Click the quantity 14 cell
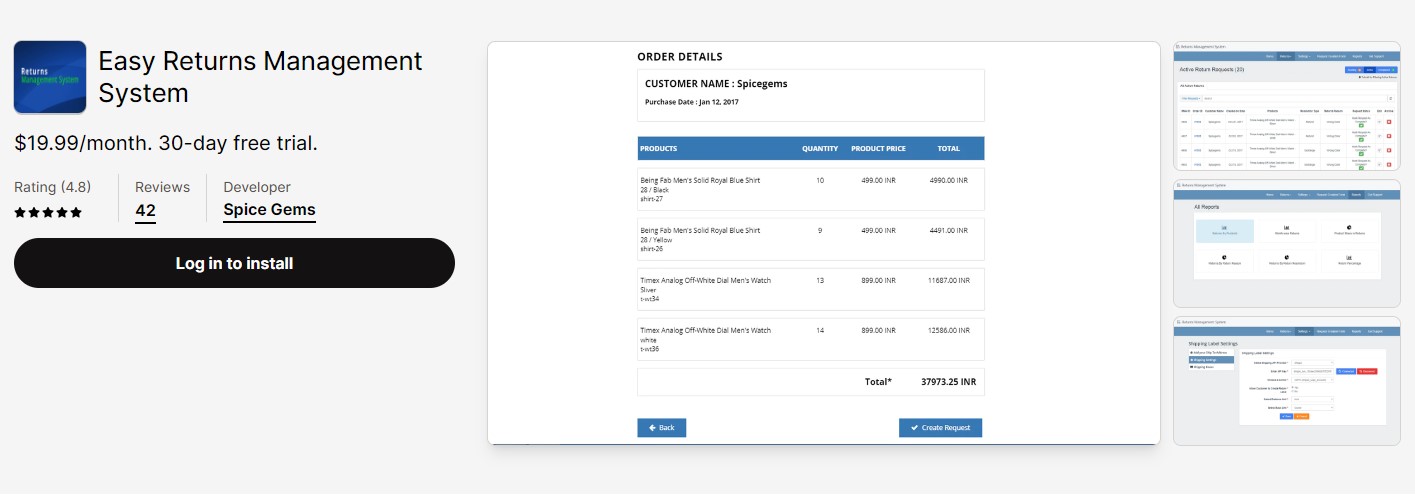 [x=820, y=331]
